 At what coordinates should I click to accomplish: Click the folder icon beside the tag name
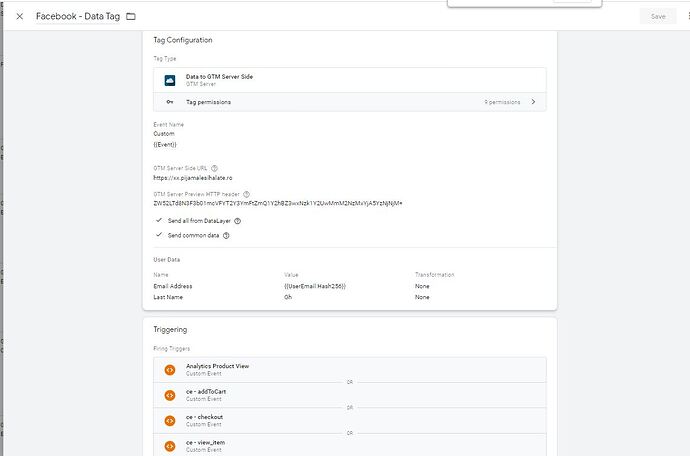click(x=131, y=16)
